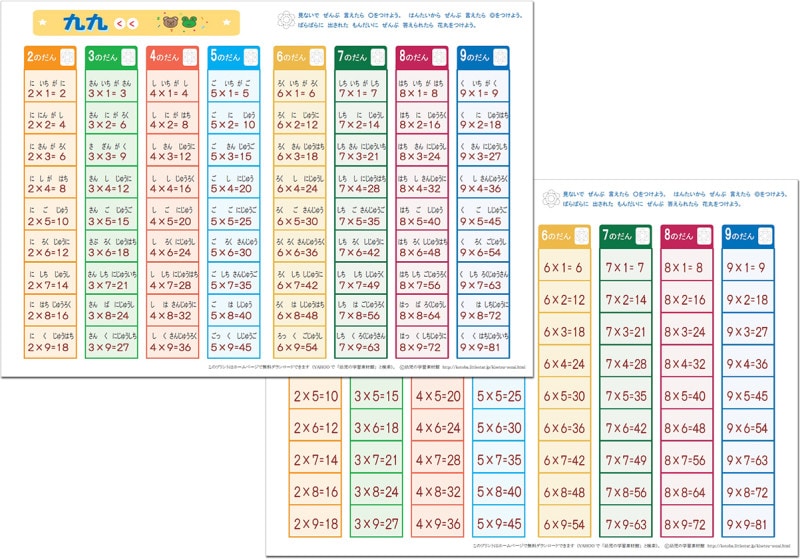Image resolution: width=800 pixels, height=560 pixels.
Task: Select the 7のだん header on the back sheet
Action: click(x=626, y=236)
